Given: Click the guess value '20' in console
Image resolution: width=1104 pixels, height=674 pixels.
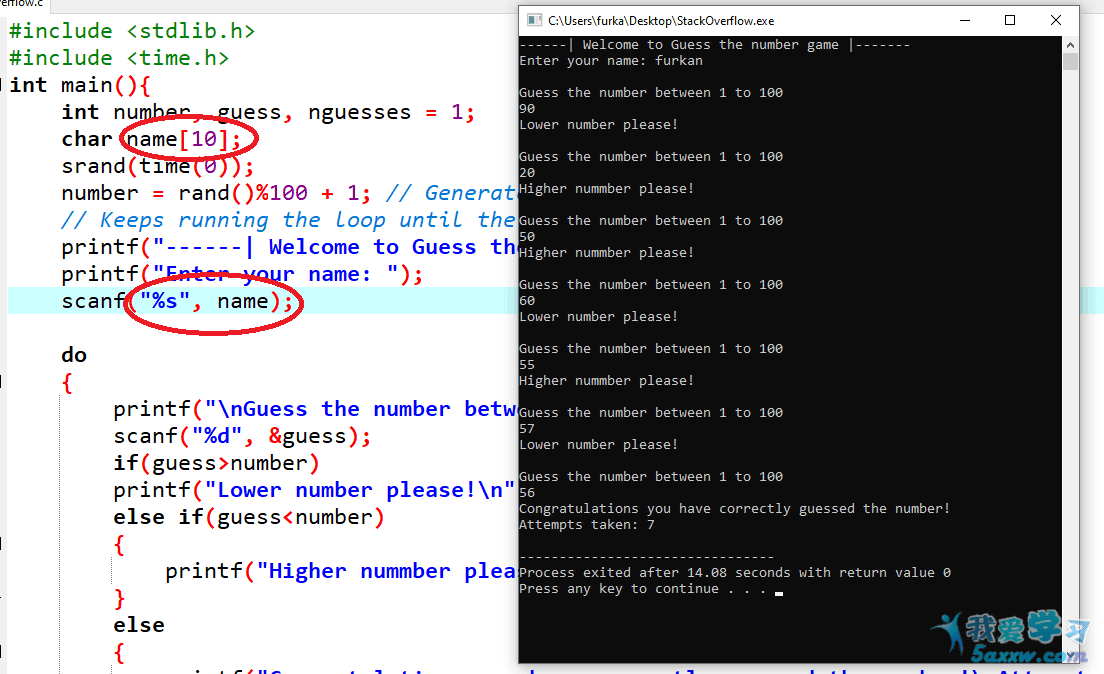Looking at the screenshot, I should pyautogui.click(x=527, y=173).
